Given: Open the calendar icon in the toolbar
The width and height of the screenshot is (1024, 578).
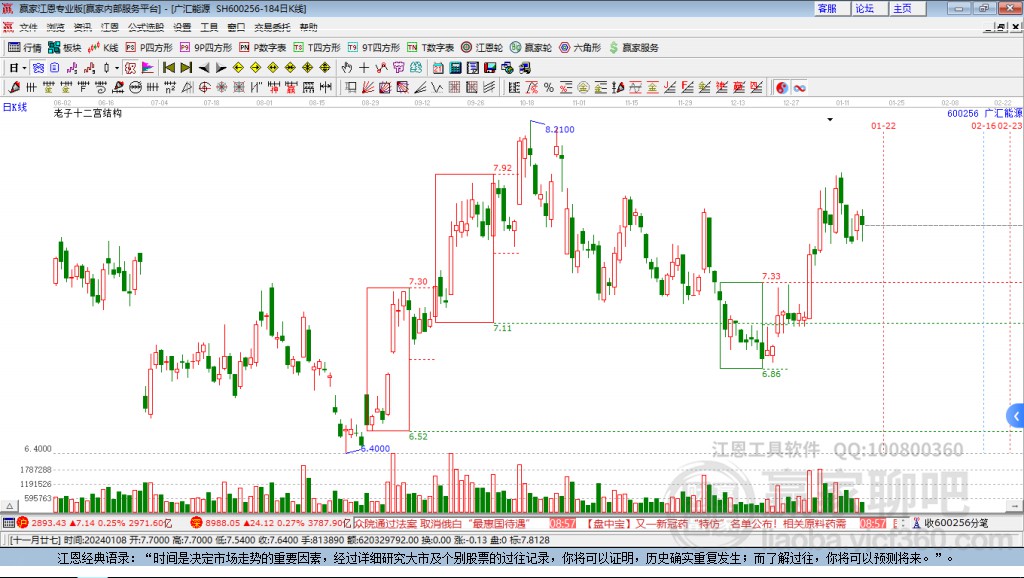Looking at the screenshot, I should (x=438, y=68).
